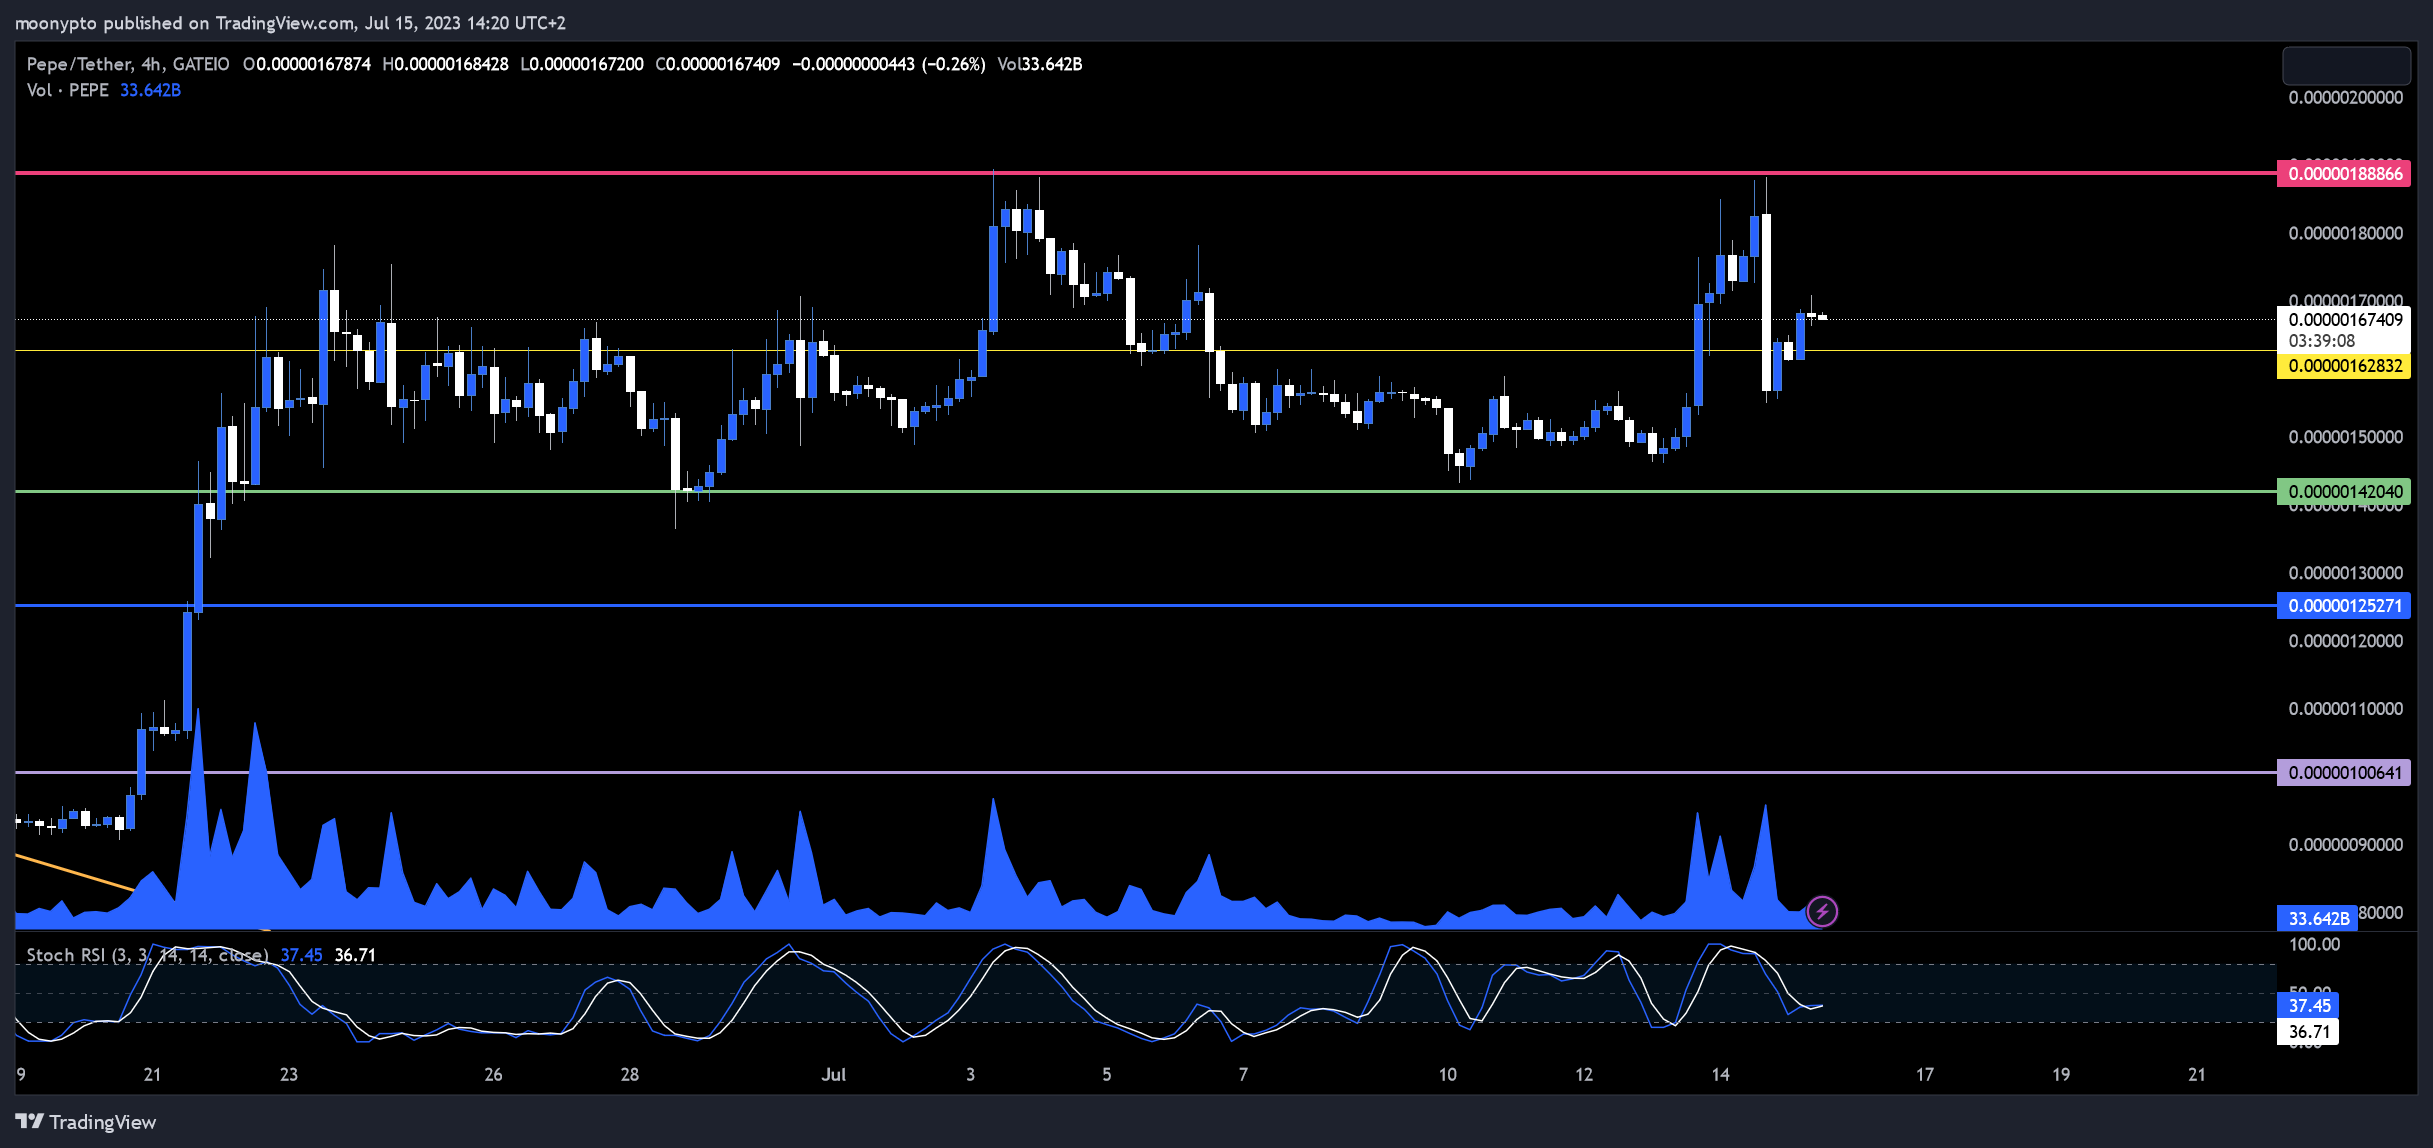This screenshot has height=1148, width=2433.
Task: Click the purple lightning bolt icon
Action: 1822,911
